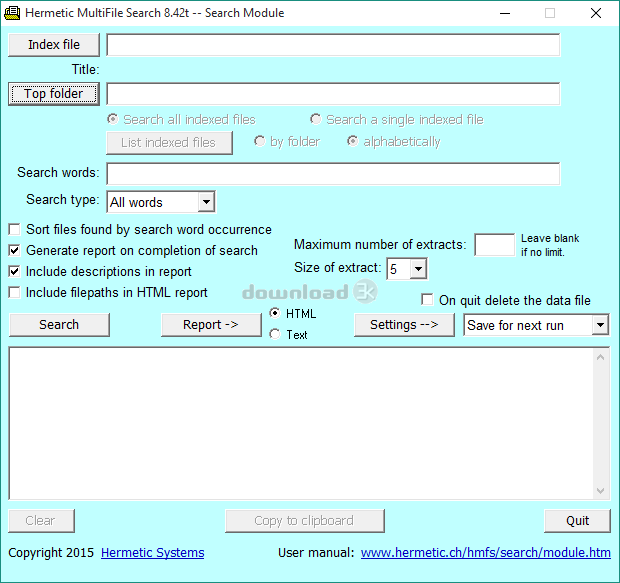Click the results scrollbar down arrow
Image resolution: width=620 pixels, height=583 pixels.
[600, 491]
